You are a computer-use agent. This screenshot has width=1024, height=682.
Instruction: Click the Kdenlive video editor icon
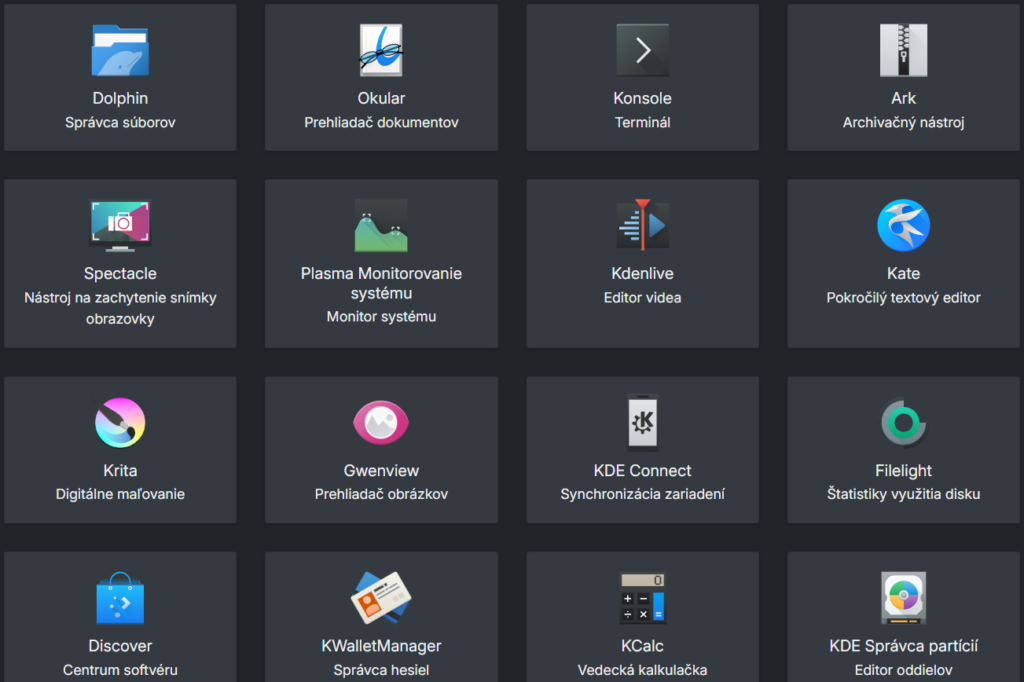pos(643,225)
